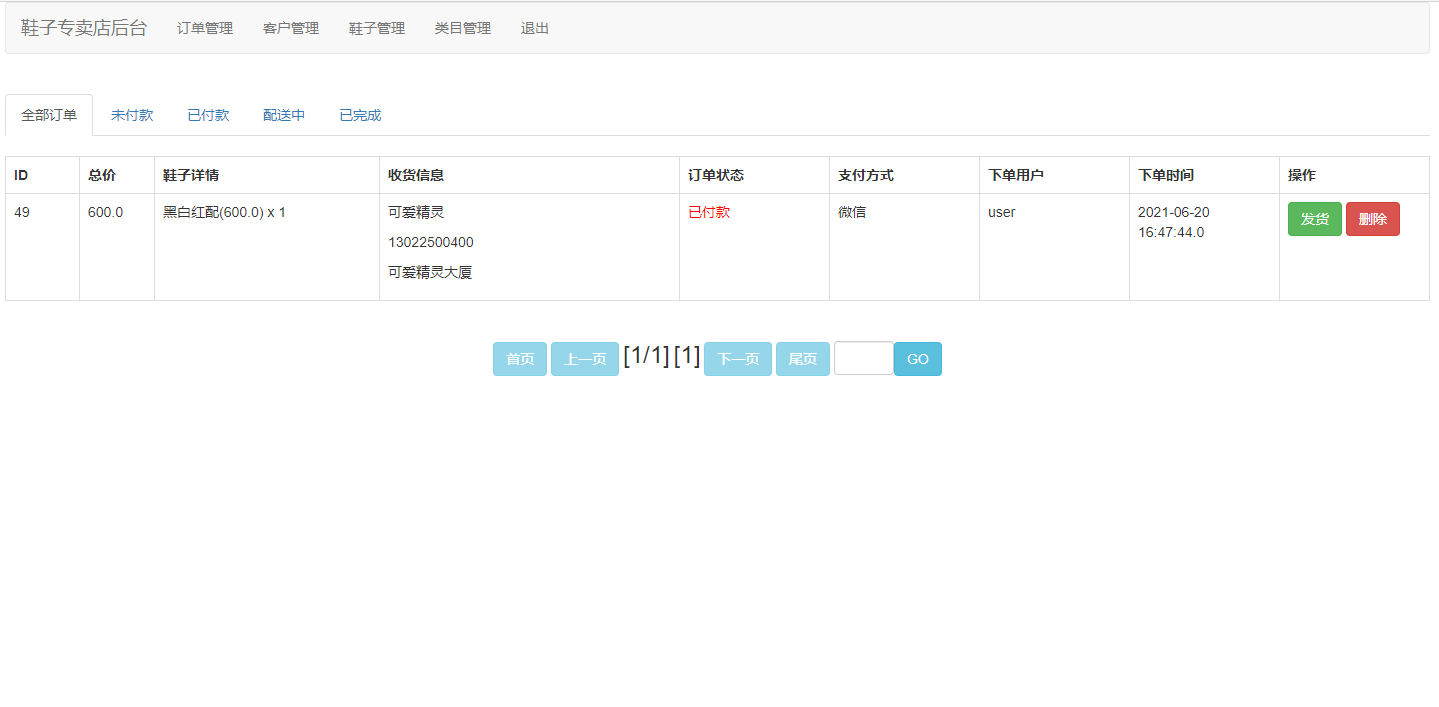Switch to the 未付款 tab
Viewport: 1439px width, 707px height.
point(132,115)
